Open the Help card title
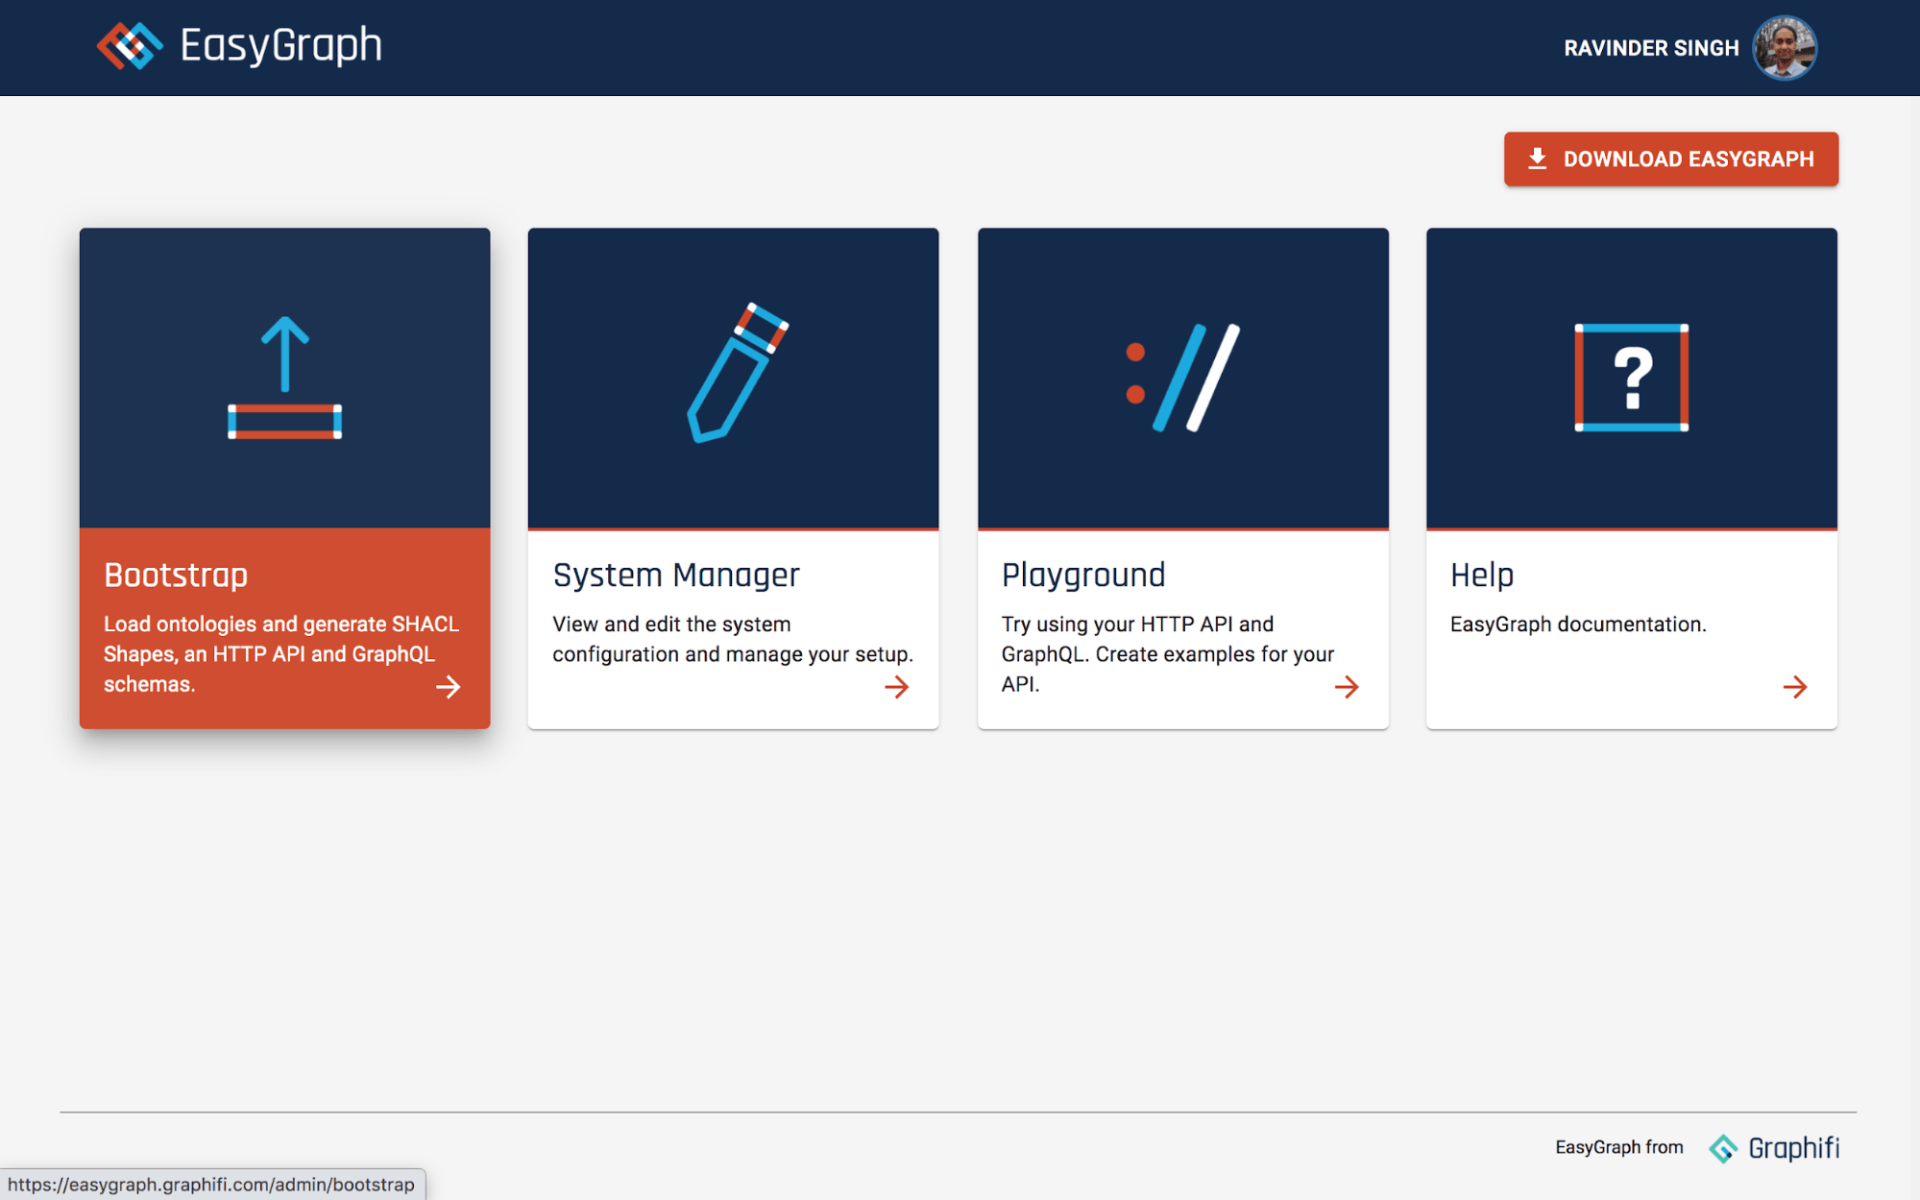The width and height of the screenshot is (1920, 1200). (1481, 575)
